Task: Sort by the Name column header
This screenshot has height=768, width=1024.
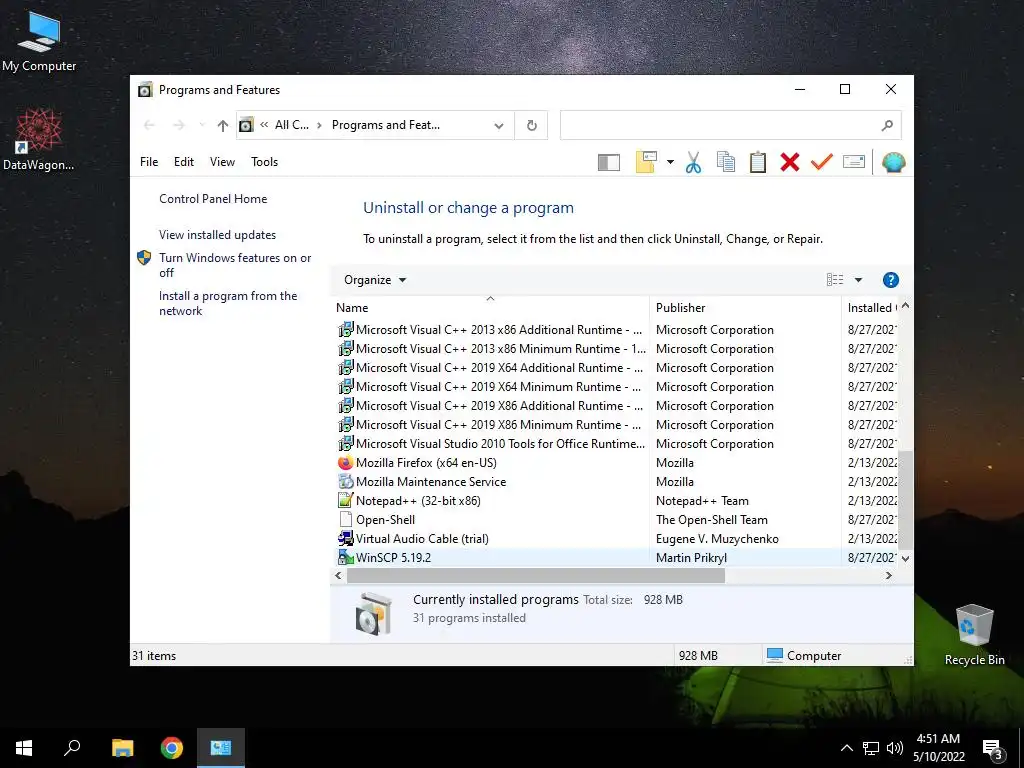Action: (490, 308)
